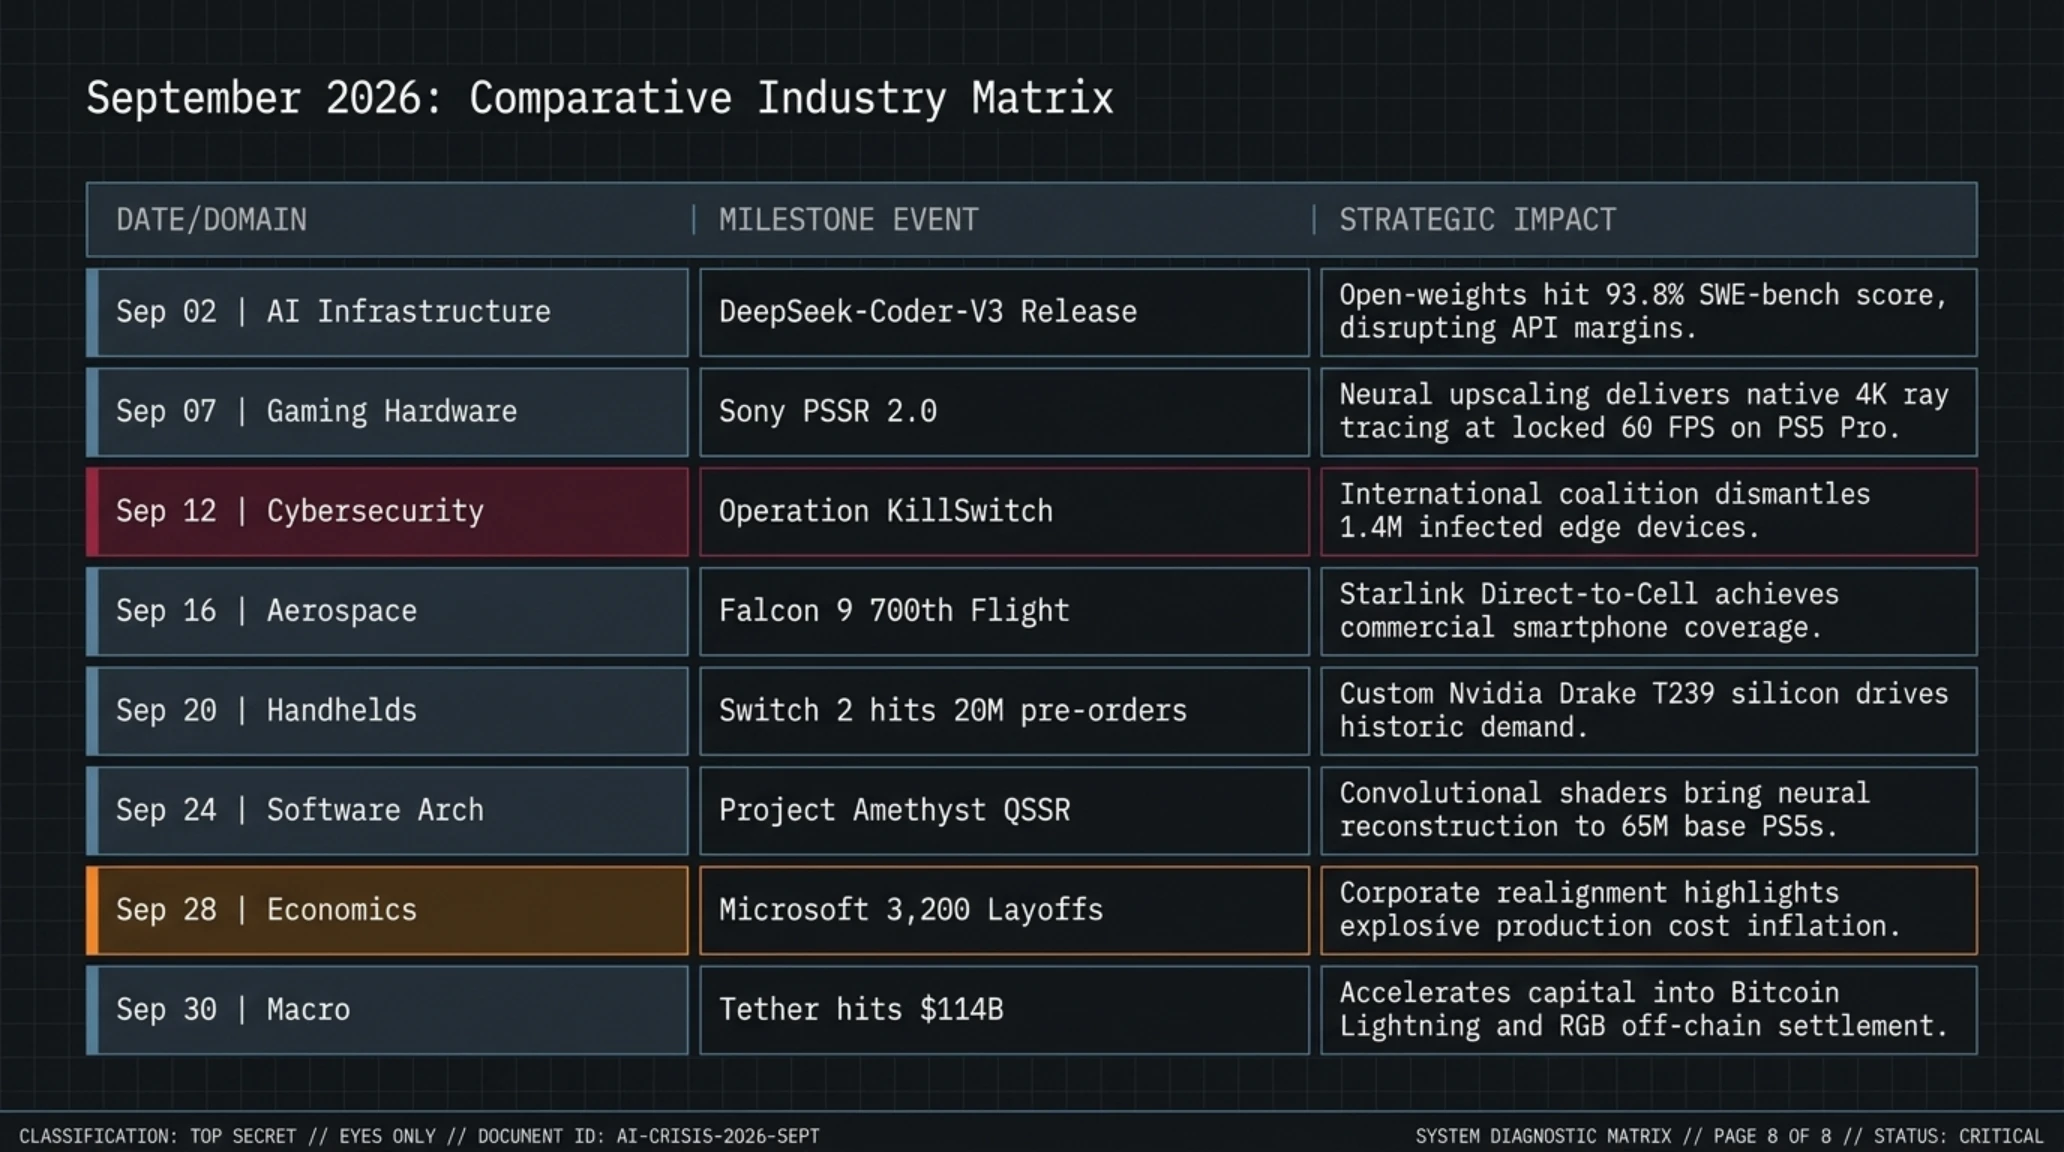
Task: Click the MILESTONE EVENT column header
Action: 848,220
